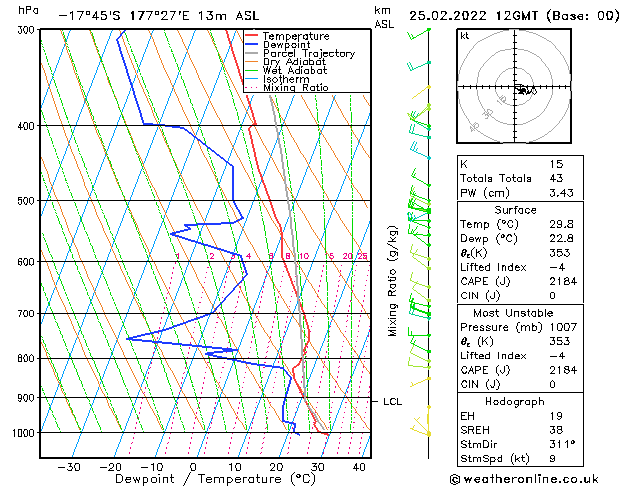
Task: Click the Dewpoint legend entry
Action: 286,45
